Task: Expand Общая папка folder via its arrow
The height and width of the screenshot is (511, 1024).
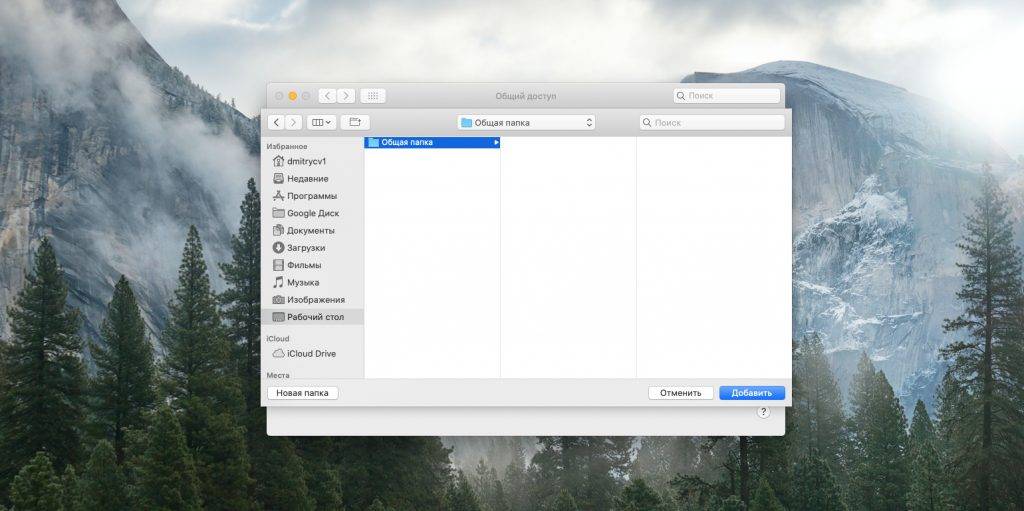Action: click(495, 142)
